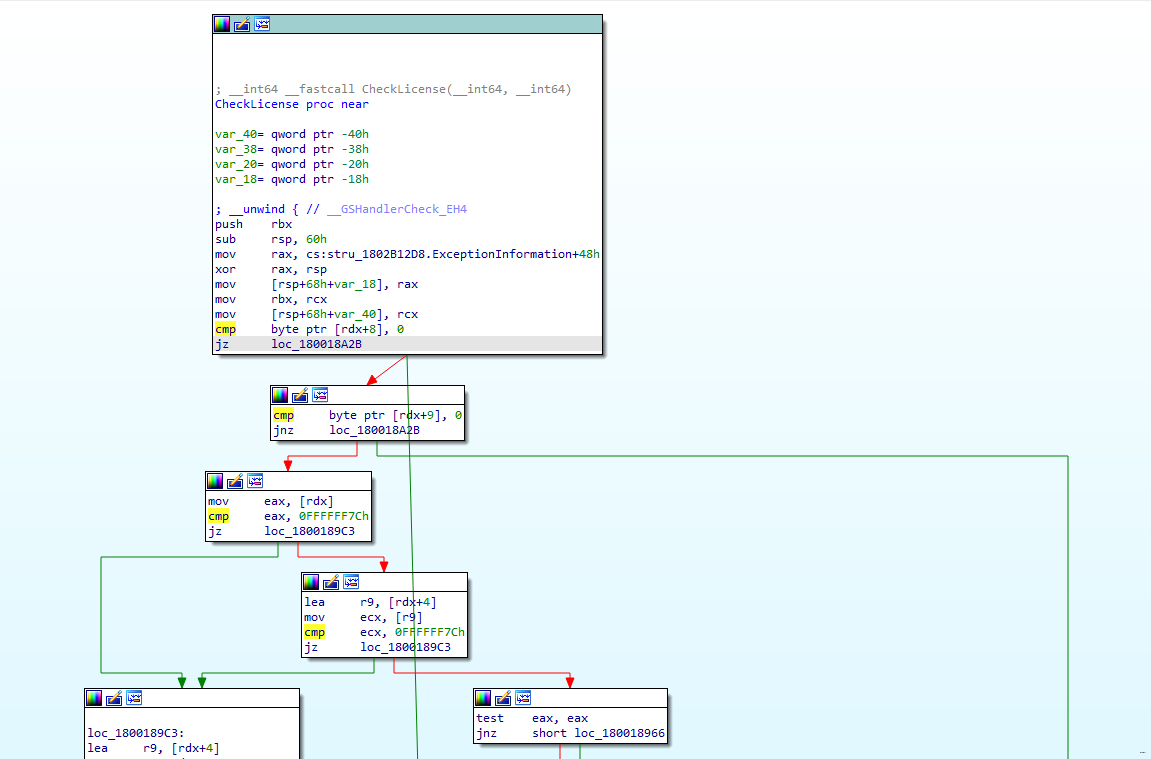
Task: Click the color icon on the 'test eax, eax' block
Action: point(483,698)
